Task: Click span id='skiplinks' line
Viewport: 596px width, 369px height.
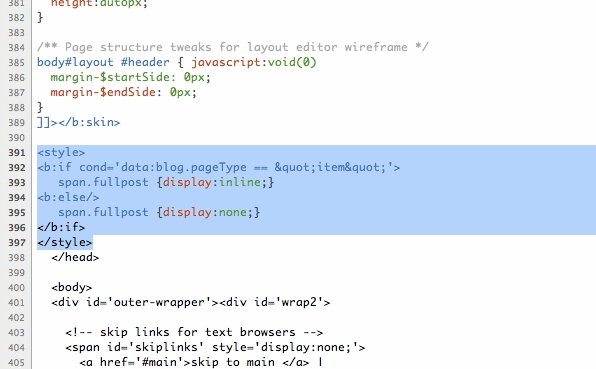Action: point(215,347)
